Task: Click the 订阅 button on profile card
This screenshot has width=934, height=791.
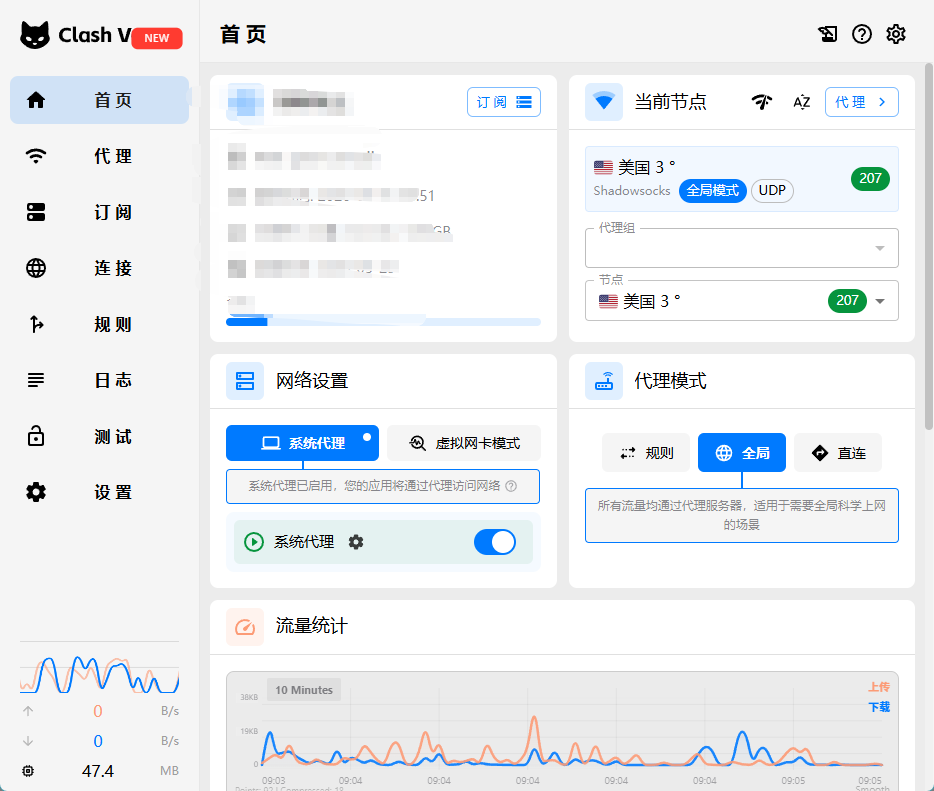Action: [504, 102]
